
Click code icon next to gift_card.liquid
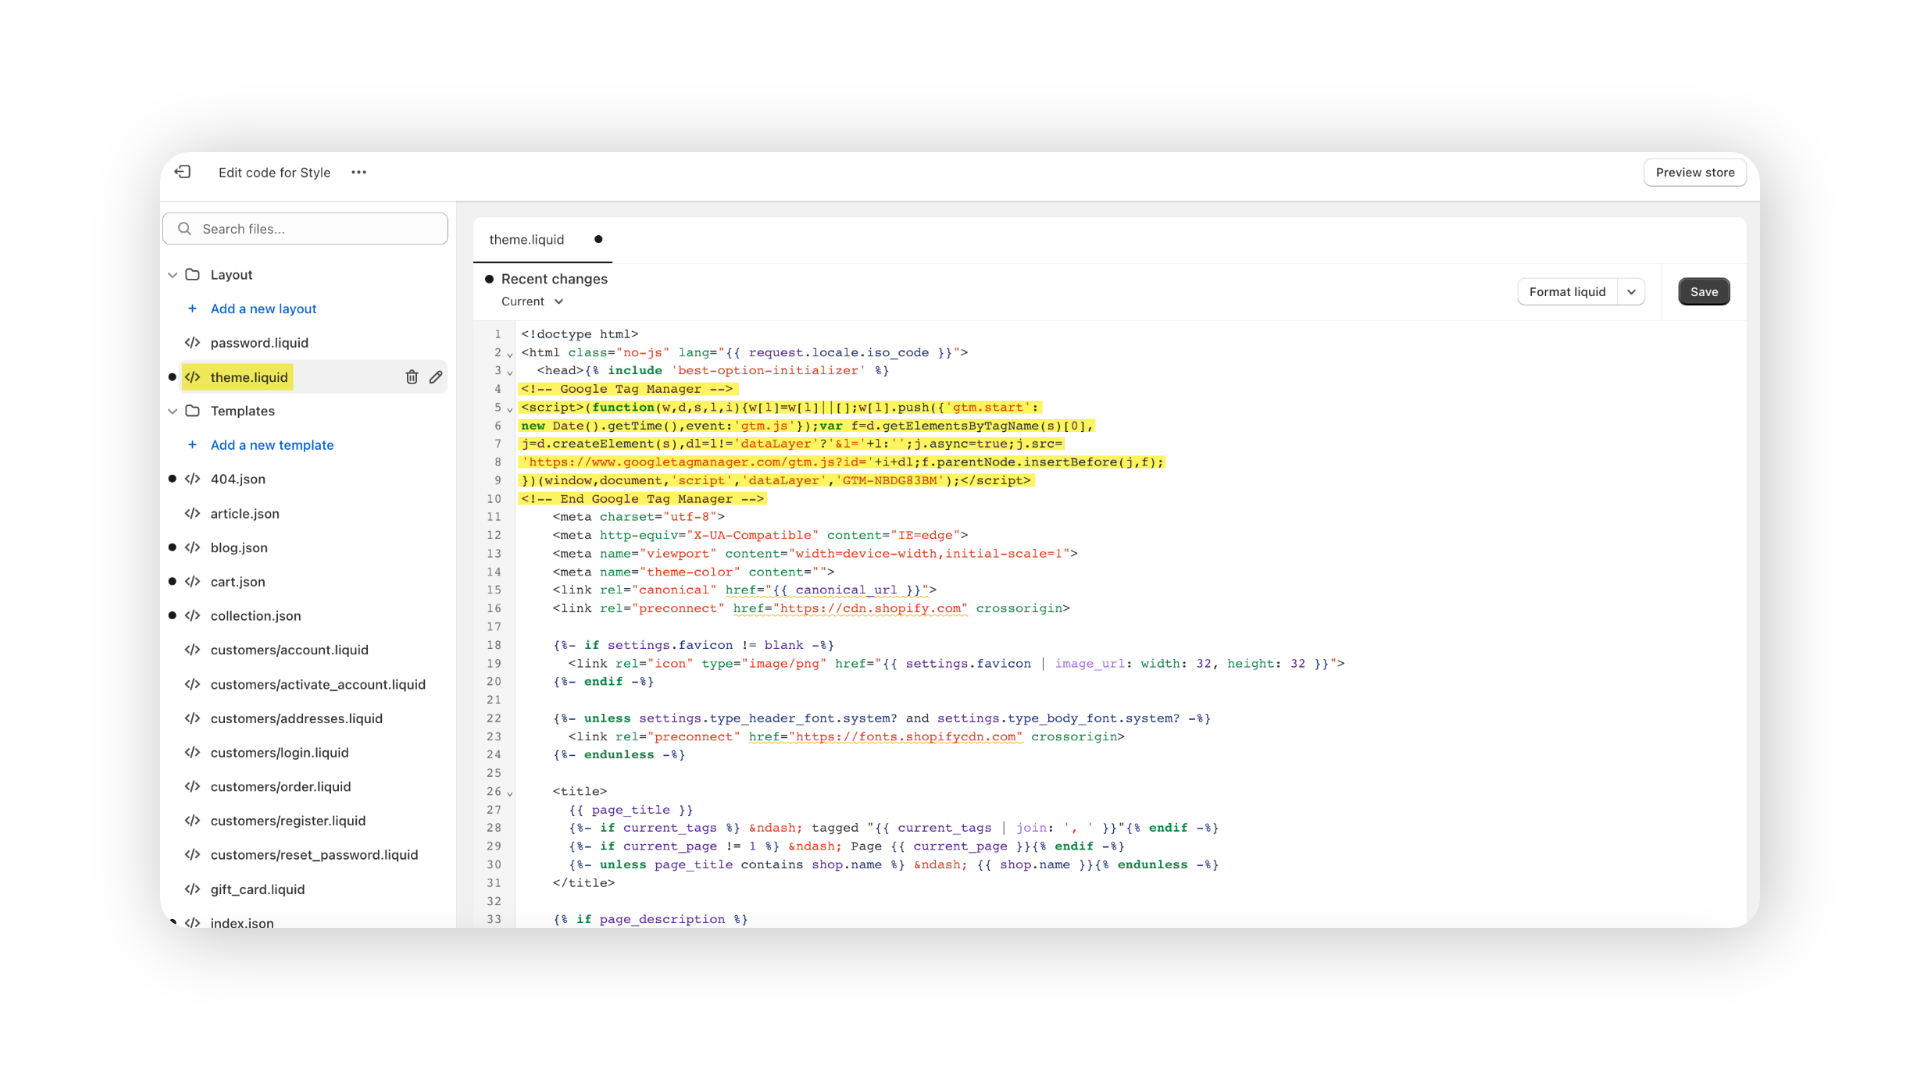coord(192,889)
